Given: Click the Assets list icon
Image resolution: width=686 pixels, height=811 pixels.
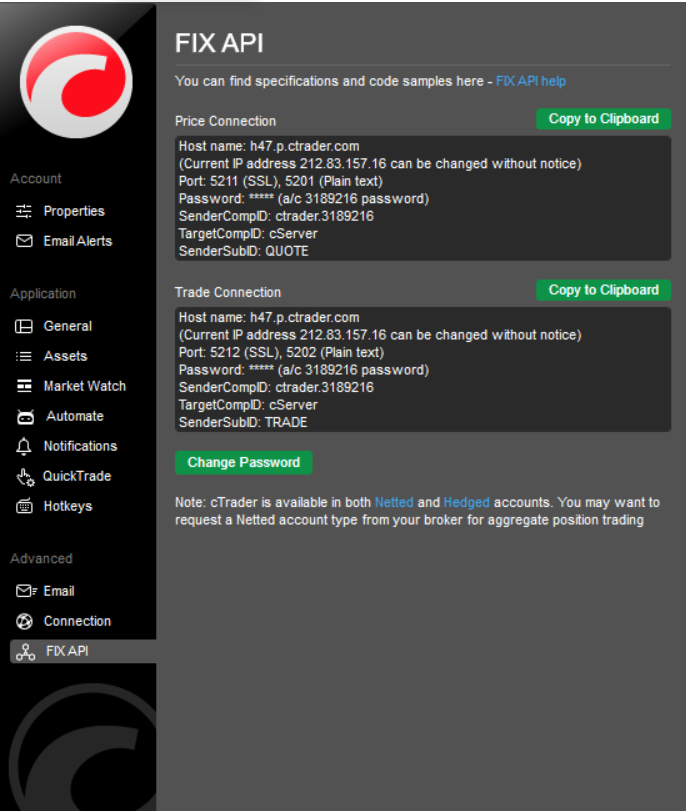Looking at the screenshot, I should click(24, 356).
